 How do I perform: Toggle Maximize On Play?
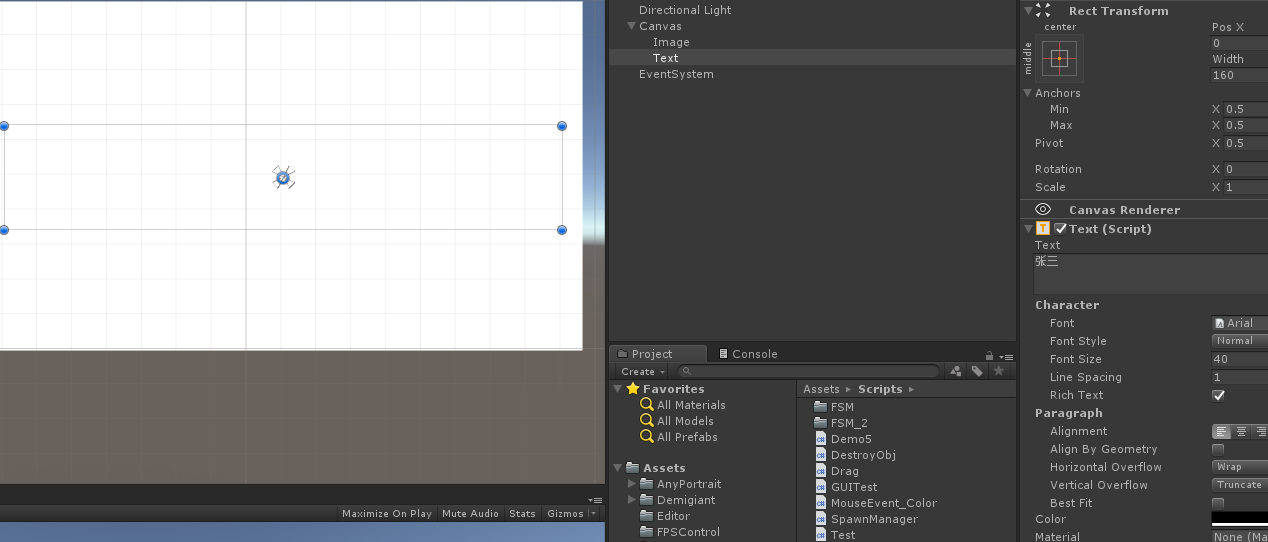pyautogui.click(x=387, y=514)
